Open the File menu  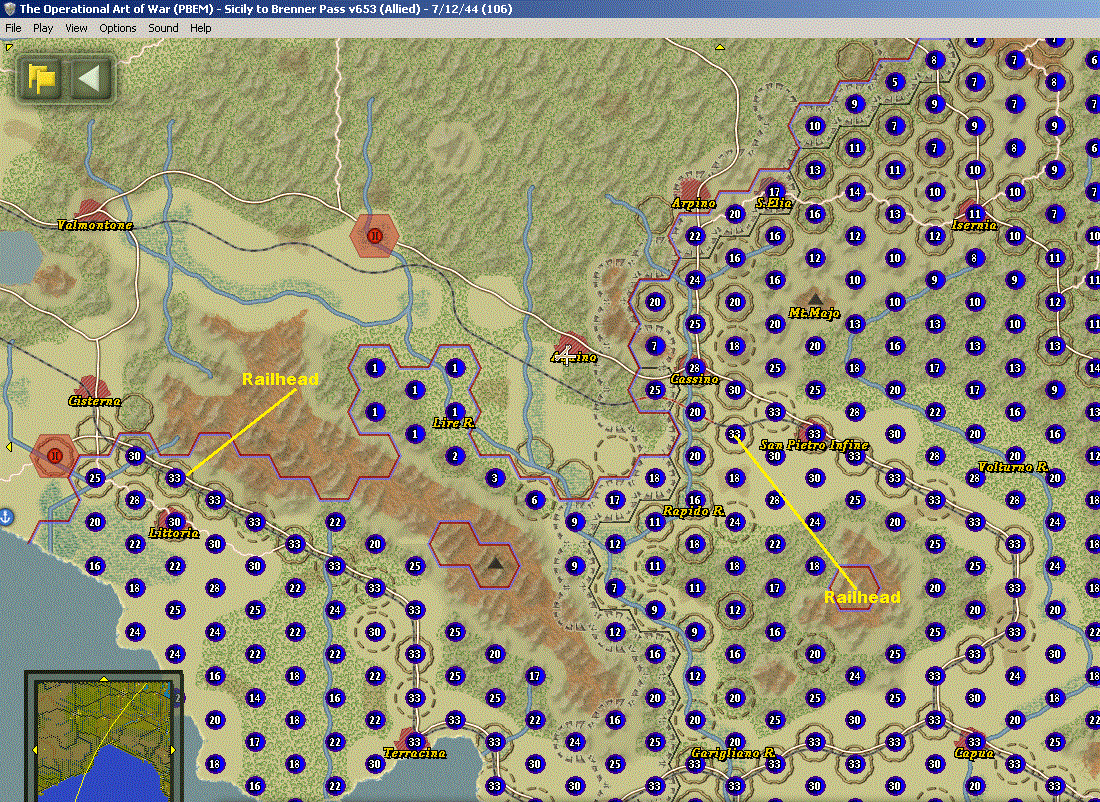[x=13, y=28]
